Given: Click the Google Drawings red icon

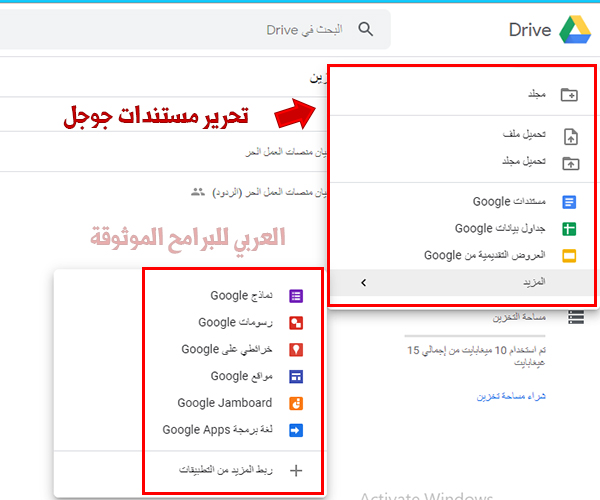Looking at the screenshot, I should pos(296,323).
